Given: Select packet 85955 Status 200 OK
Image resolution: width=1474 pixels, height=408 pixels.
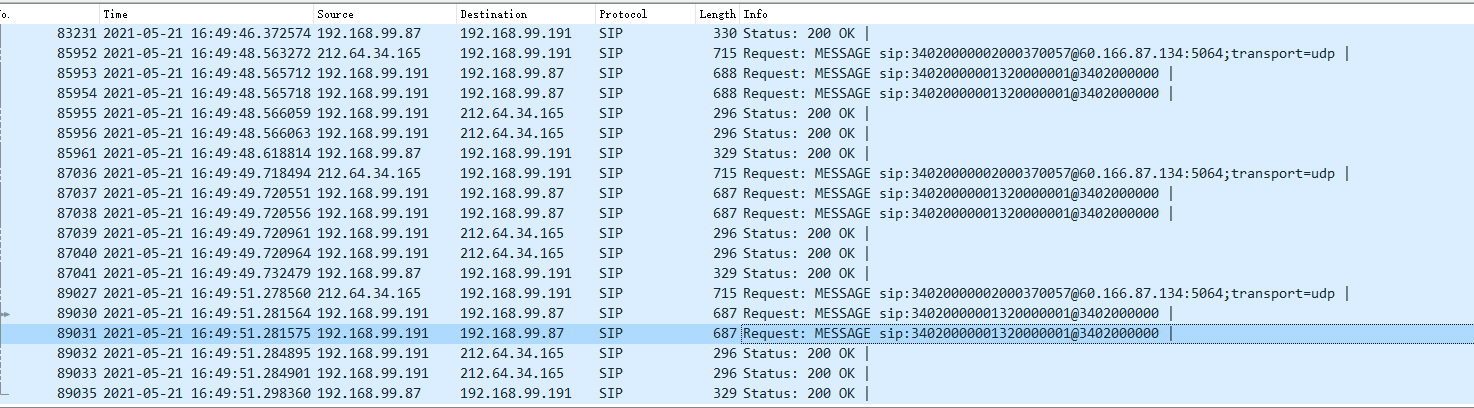Looking at the screenshot, I should tap(400, 113).
